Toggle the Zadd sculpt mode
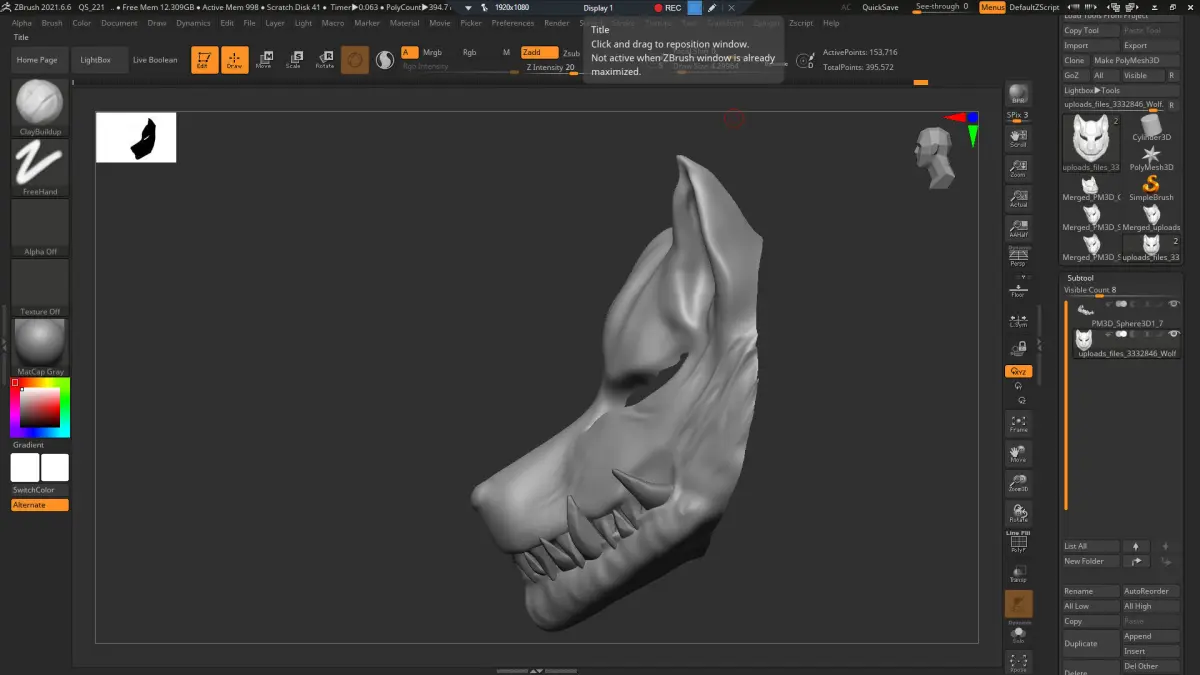The image size is (1200, 675). pos(539,52)
